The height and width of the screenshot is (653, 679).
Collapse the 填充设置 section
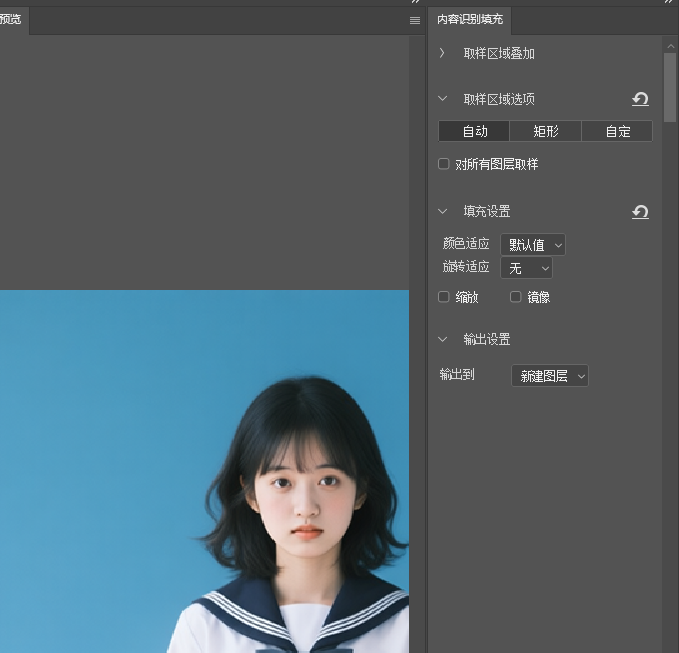pyautogui.click(x=443, y=211)
